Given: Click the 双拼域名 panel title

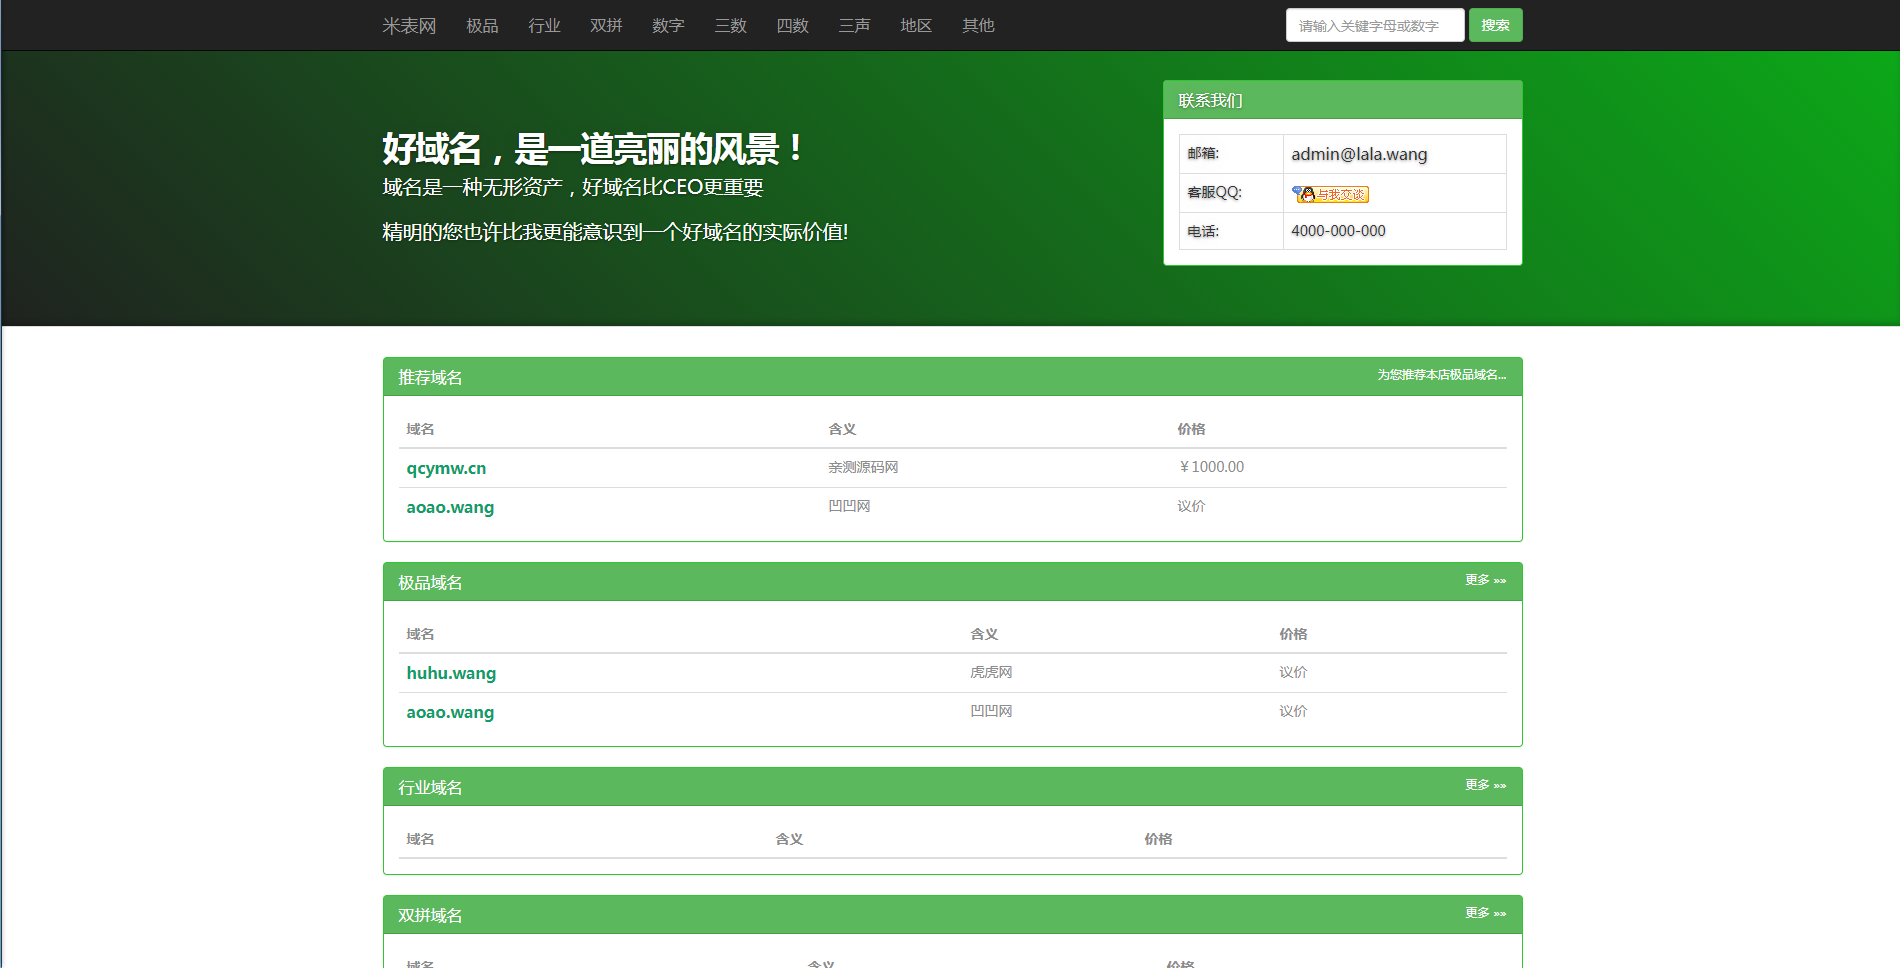Looking at the screenshot, I should coord(430,915).
